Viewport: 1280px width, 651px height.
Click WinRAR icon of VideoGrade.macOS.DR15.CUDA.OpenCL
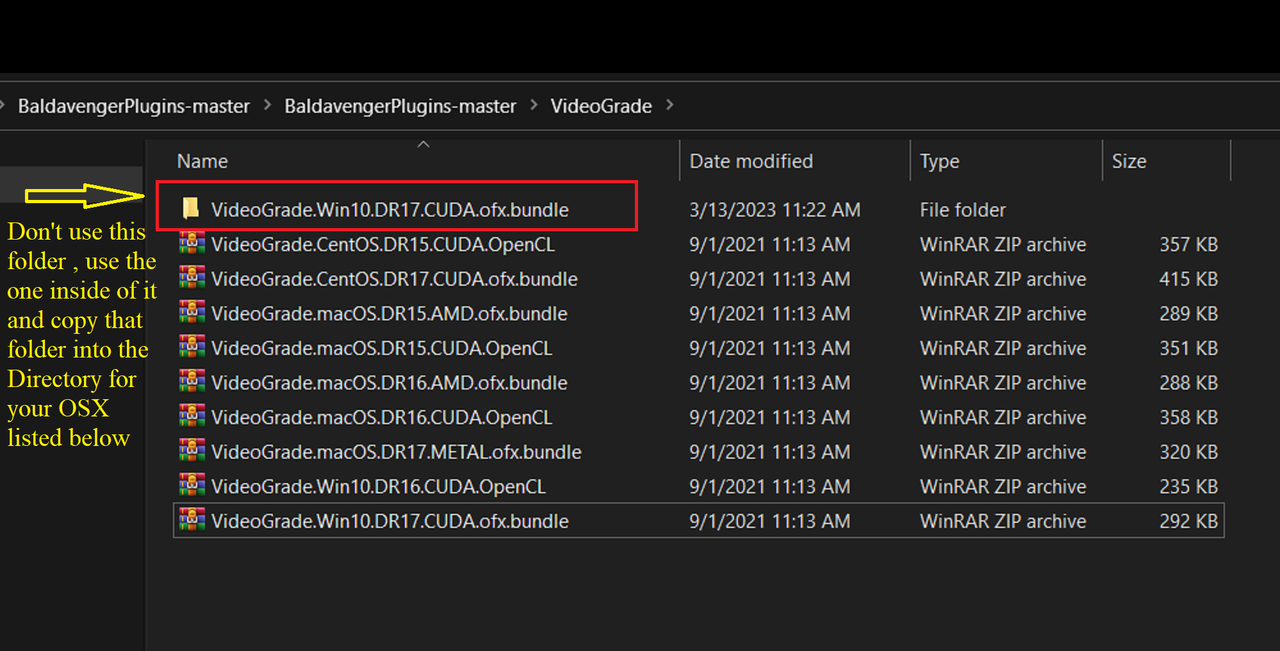[192, 348]
